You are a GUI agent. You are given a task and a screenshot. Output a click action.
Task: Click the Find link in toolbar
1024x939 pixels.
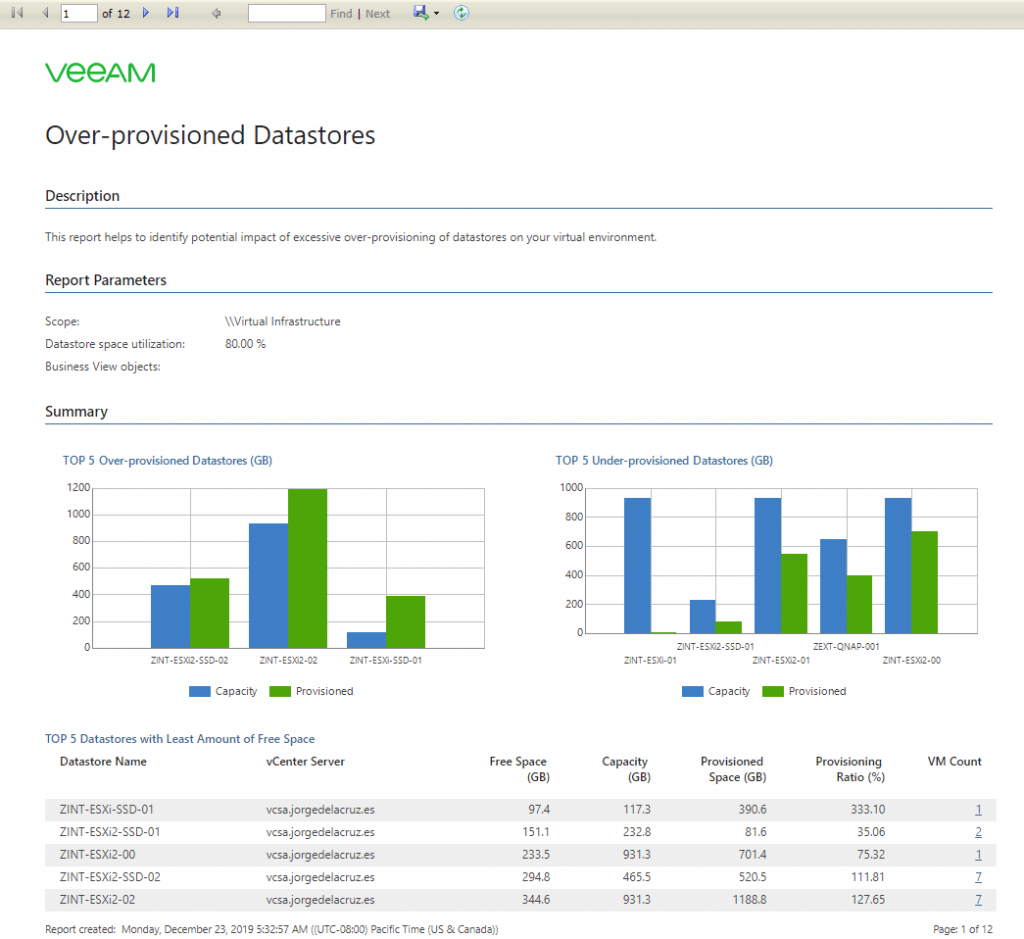tap(341, 14)
